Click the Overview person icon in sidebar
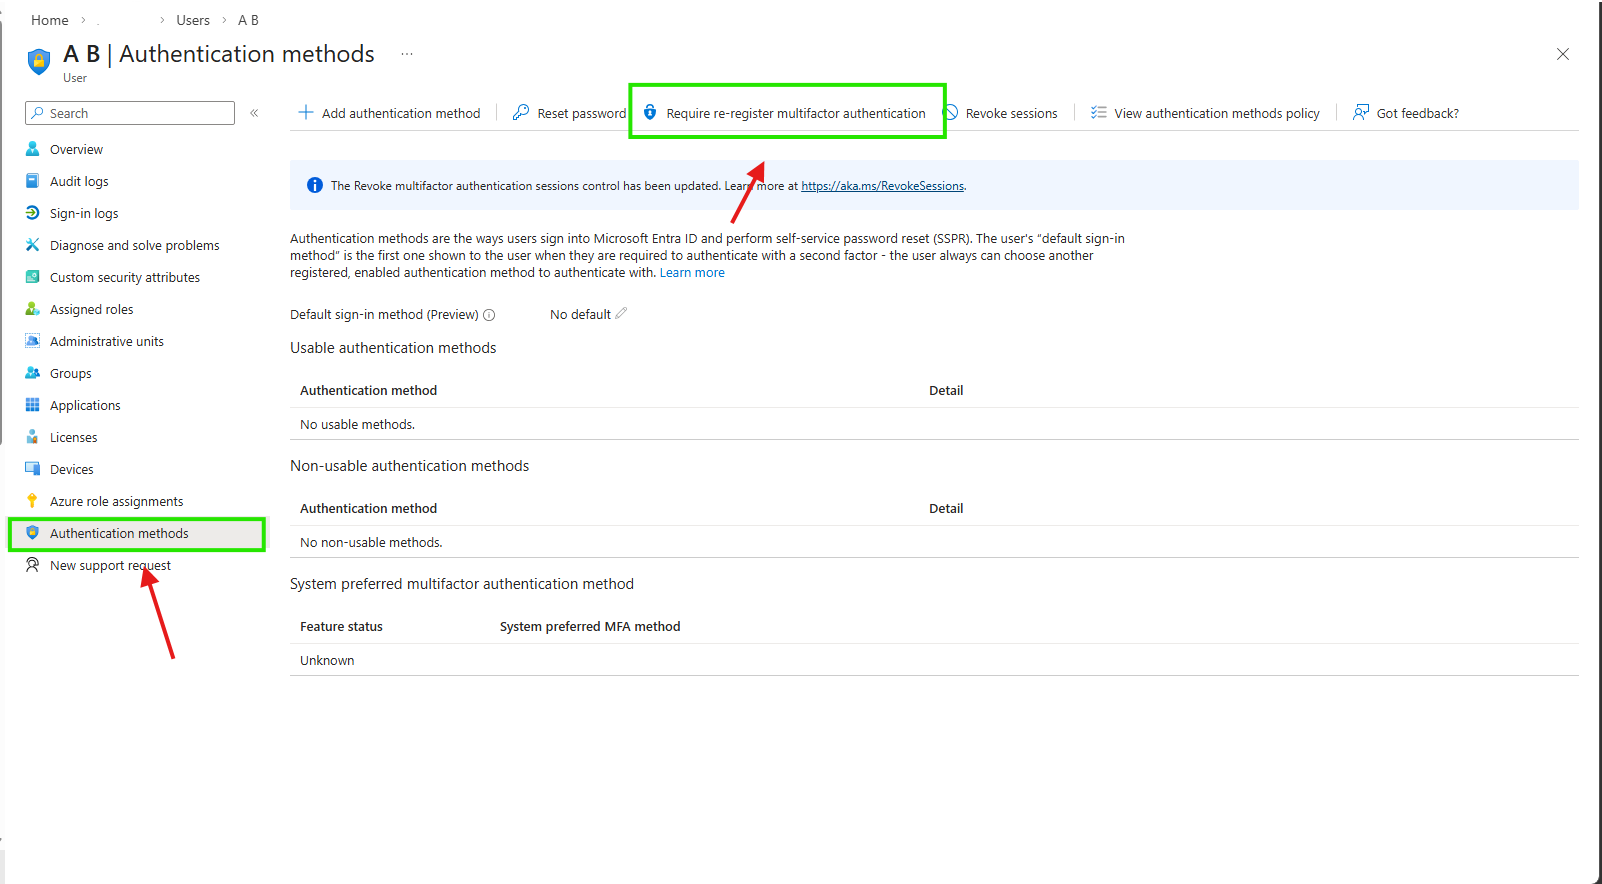The image size is (1602, 884). pyautogui.click(x=32, y=149)
